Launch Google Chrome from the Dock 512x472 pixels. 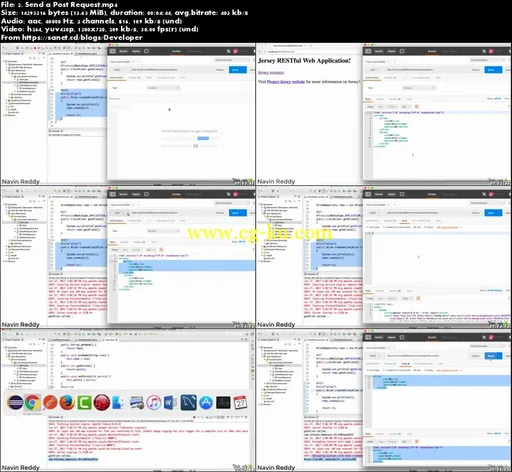pyautogui.click(x=32, y=403)
